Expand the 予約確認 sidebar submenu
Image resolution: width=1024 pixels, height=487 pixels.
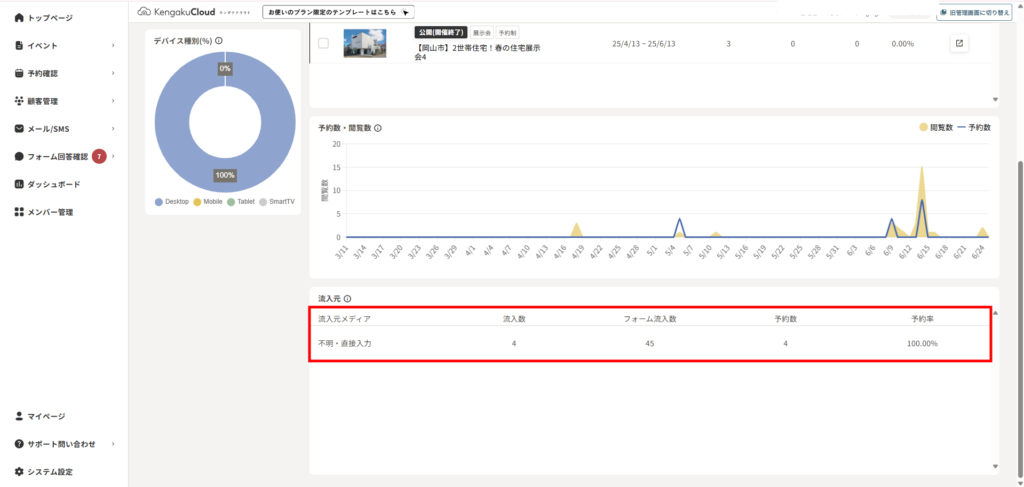click(x=113, y=73)
